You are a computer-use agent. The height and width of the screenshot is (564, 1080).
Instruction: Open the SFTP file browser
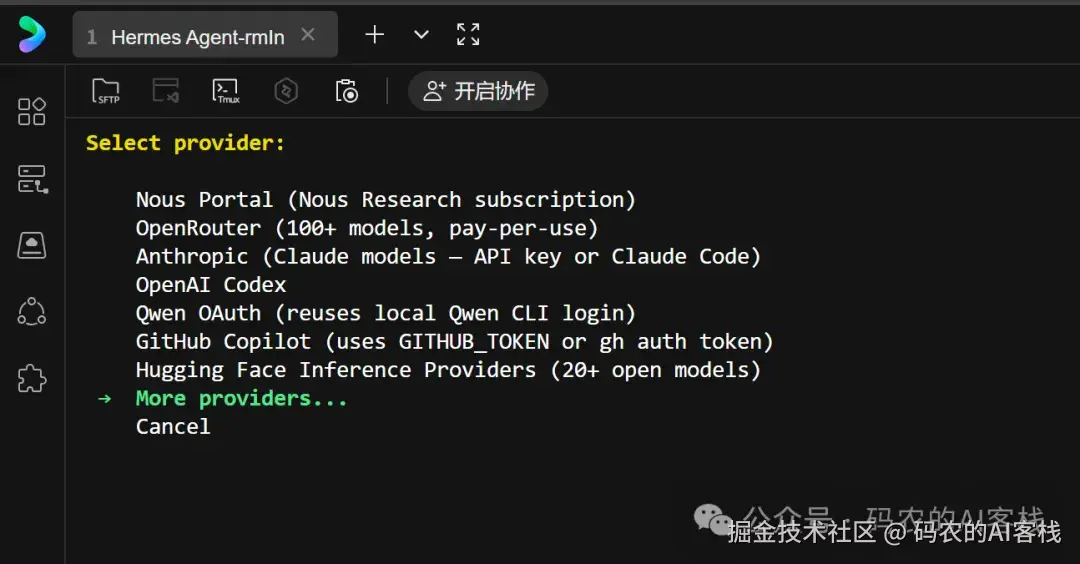pyautogui.click(x=105, y=92)
